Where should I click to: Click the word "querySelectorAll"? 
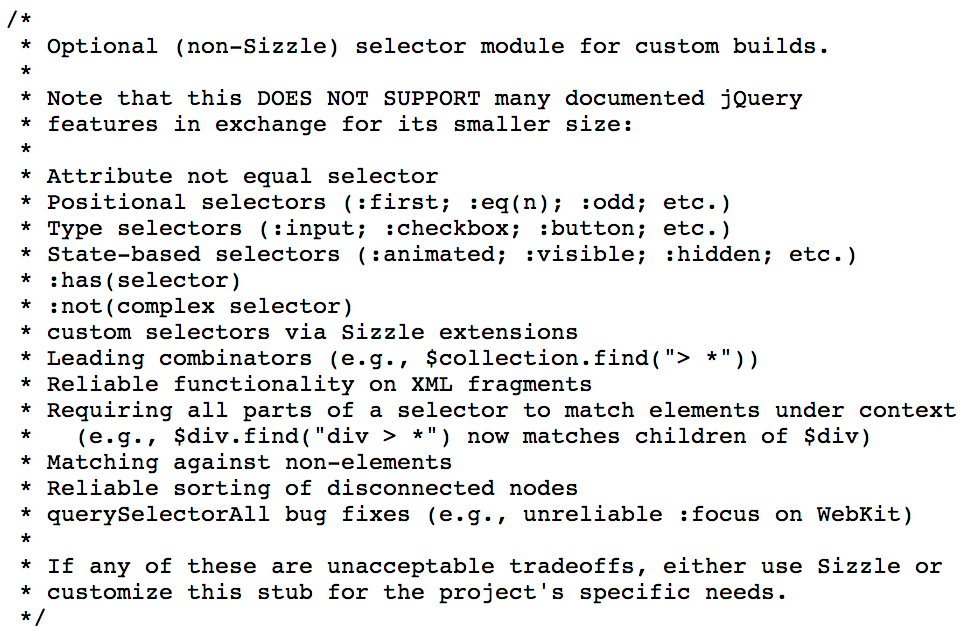158,515
